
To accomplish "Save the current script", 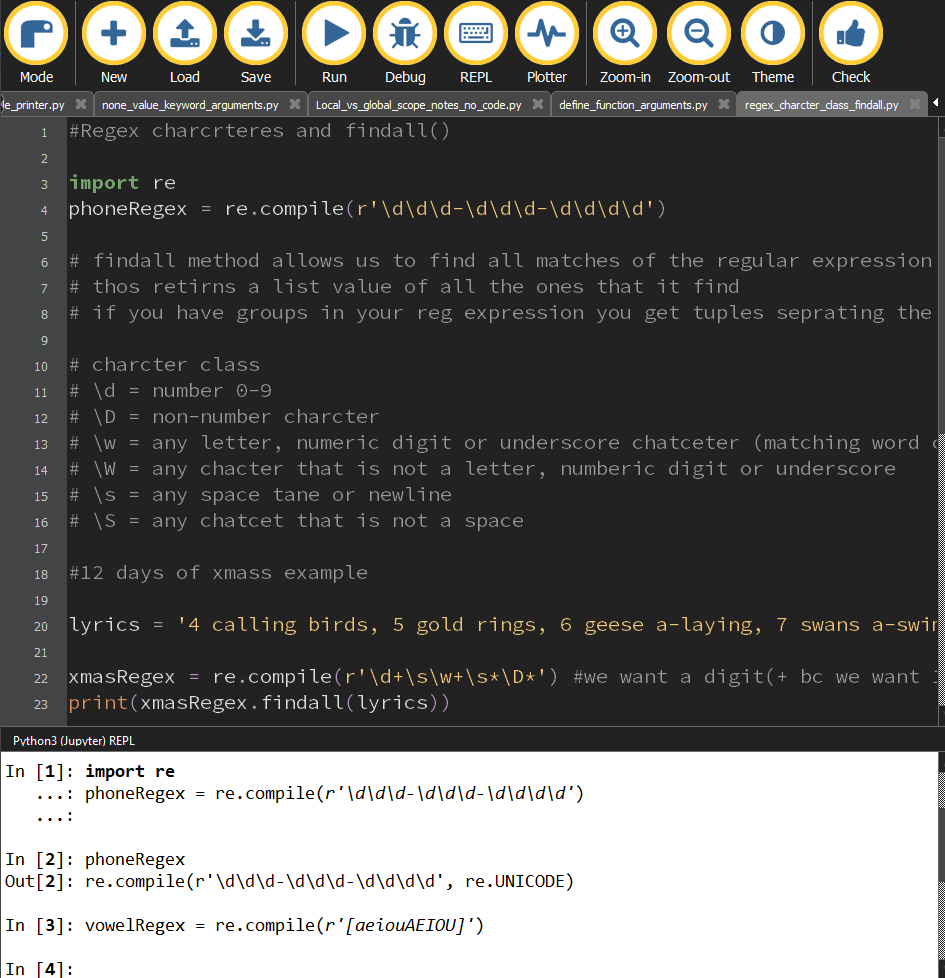I will point(256,44).
